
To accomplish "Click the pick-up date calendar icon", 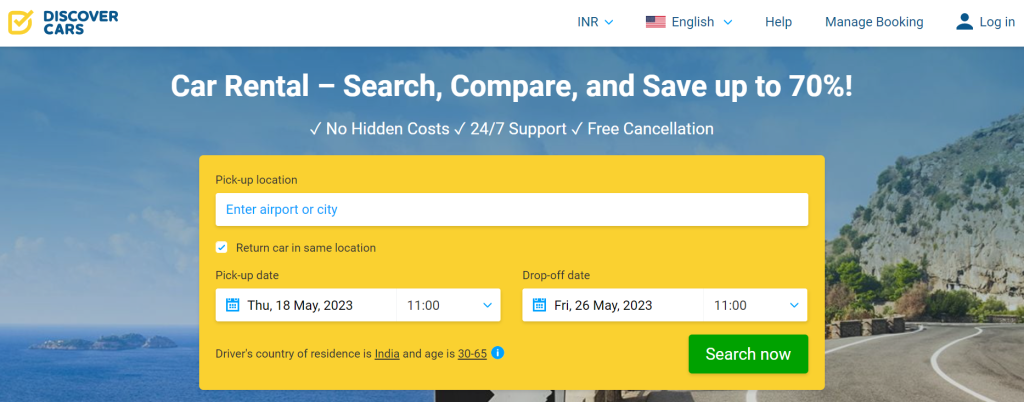I will pos(233,305).
